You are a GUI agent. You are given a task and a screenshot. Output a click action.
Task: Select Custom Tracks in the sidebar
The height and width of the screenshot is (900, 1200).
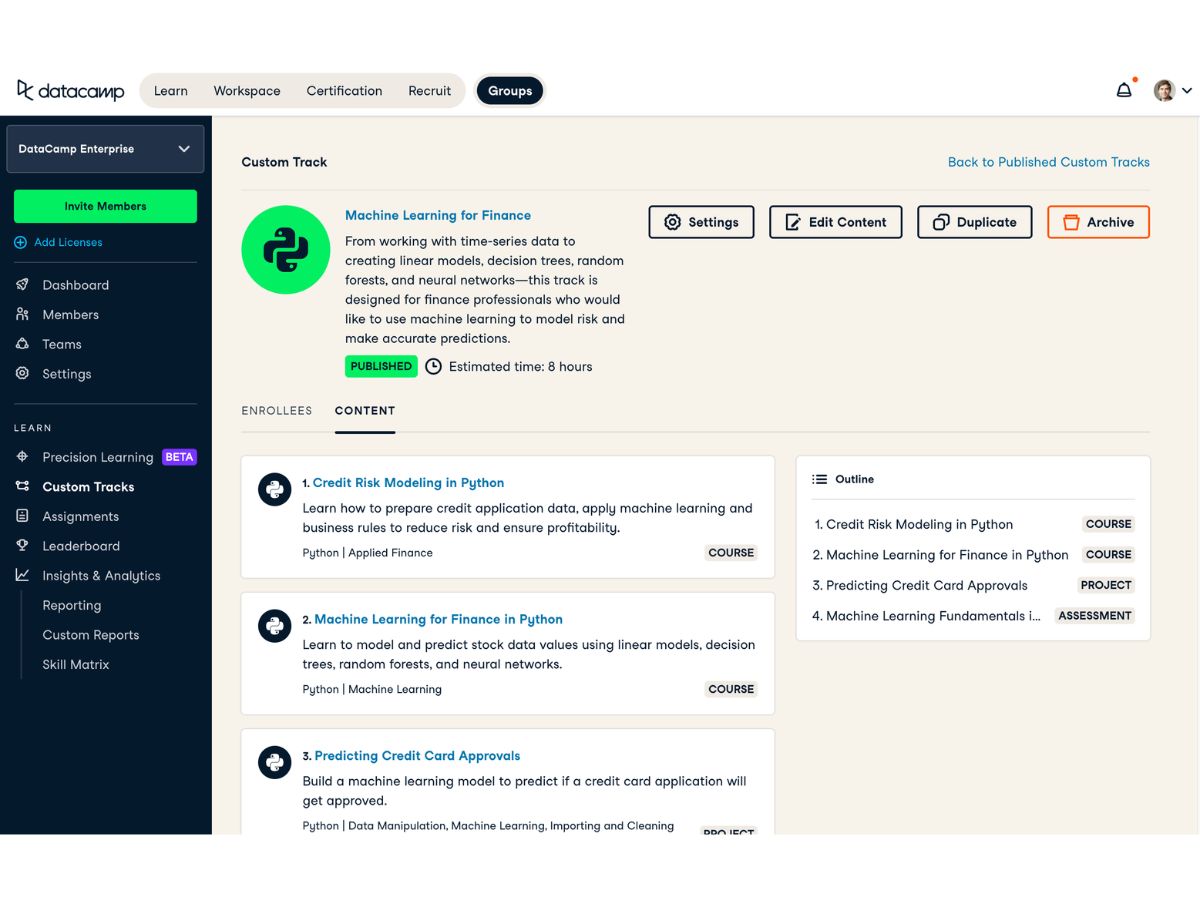pyautogui.click(x=88, y=487)
